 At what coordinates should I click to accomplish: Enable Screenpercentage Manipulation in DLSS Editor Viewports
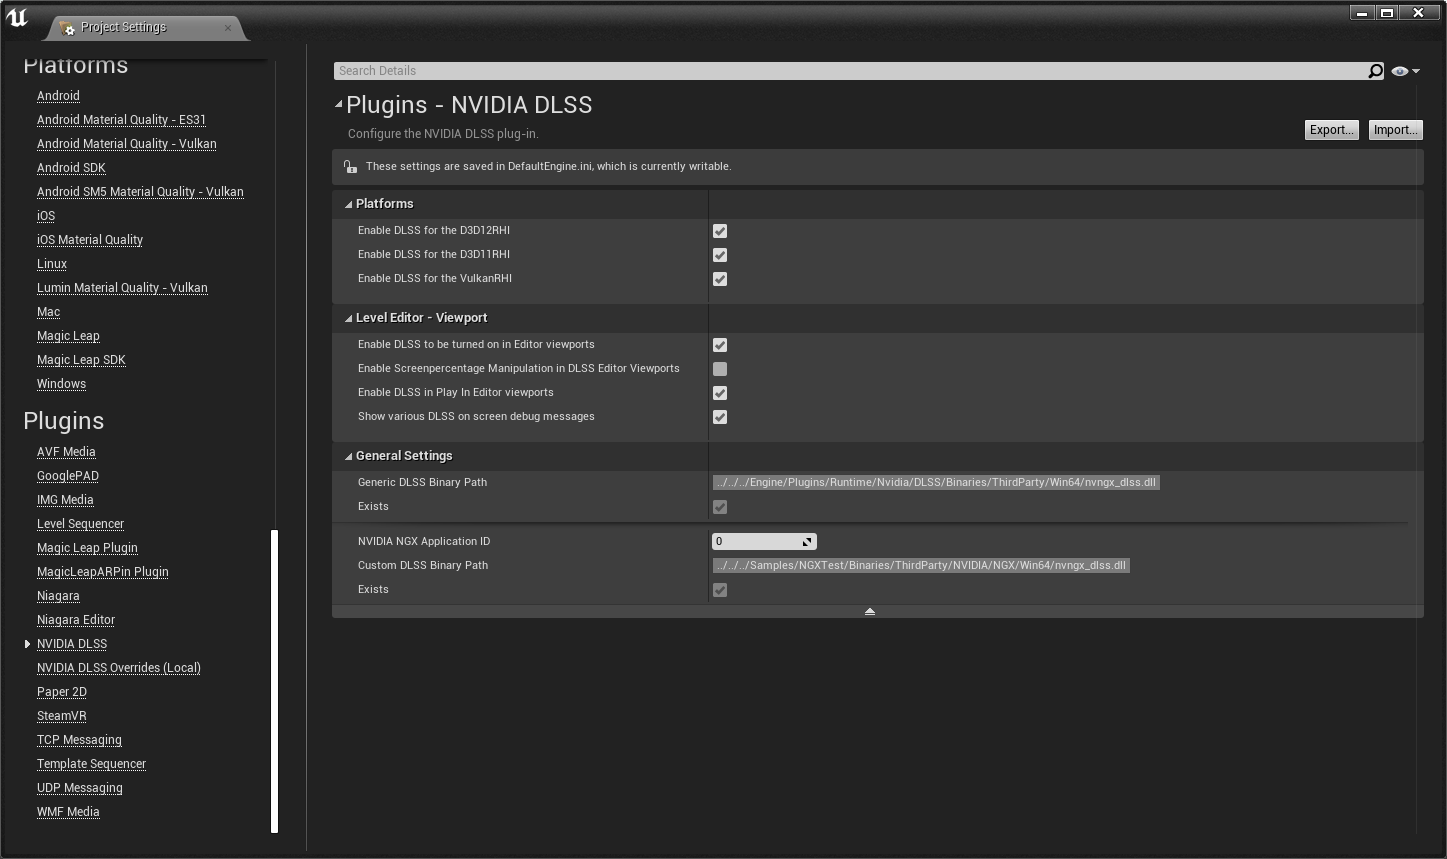720,369
